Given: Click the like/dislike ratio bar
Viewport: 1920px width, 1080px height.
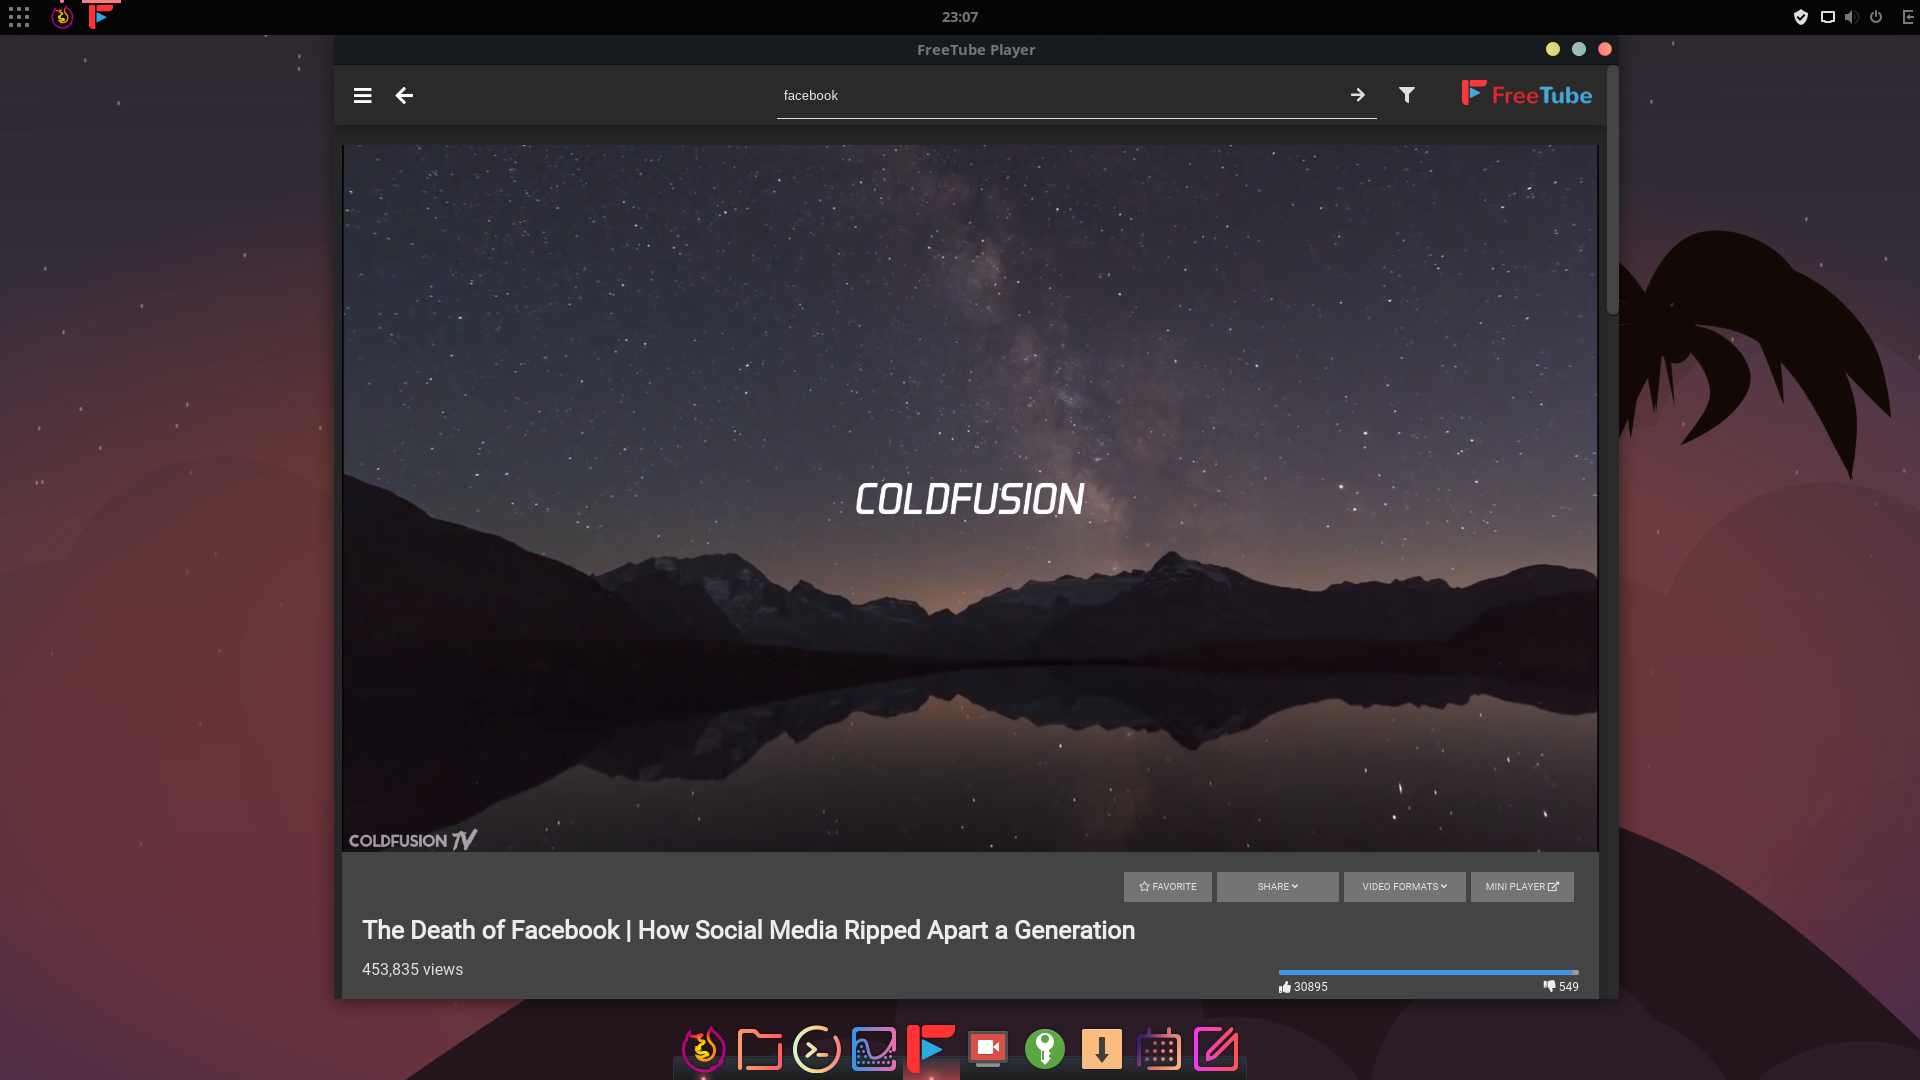Looking at the screenshot, I should click(x=1428, y=972).
